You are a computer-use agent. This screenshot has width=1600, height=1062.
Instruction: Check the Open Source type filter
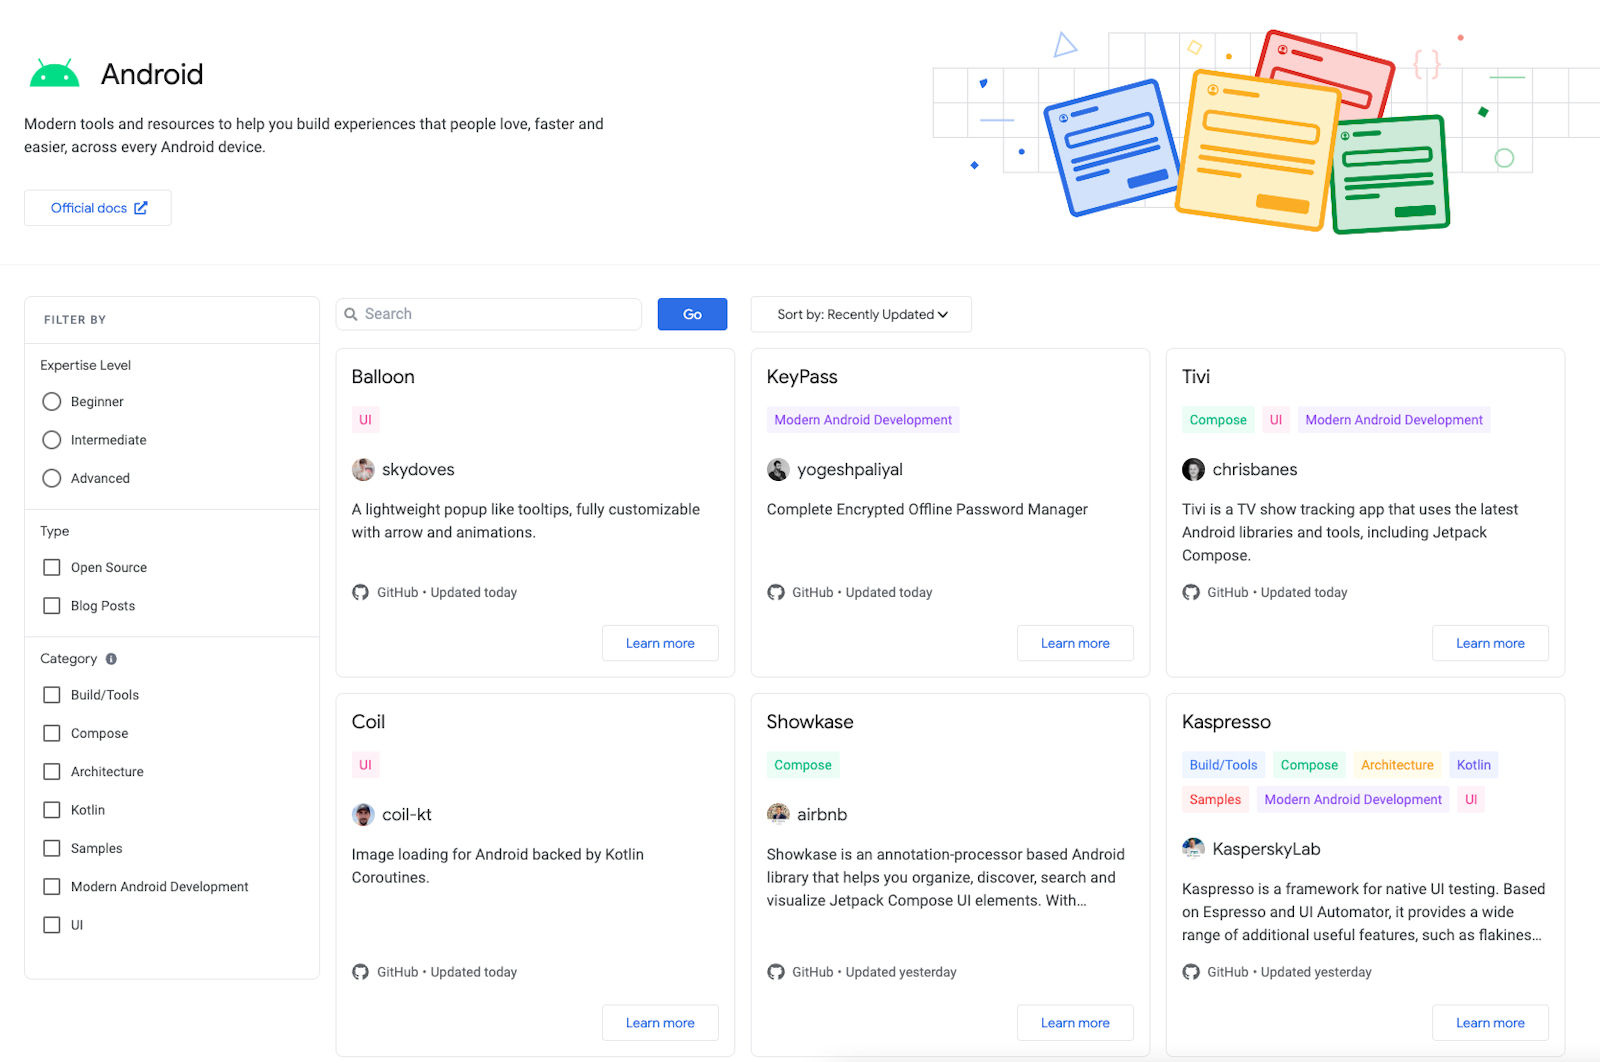coord(52,568)
